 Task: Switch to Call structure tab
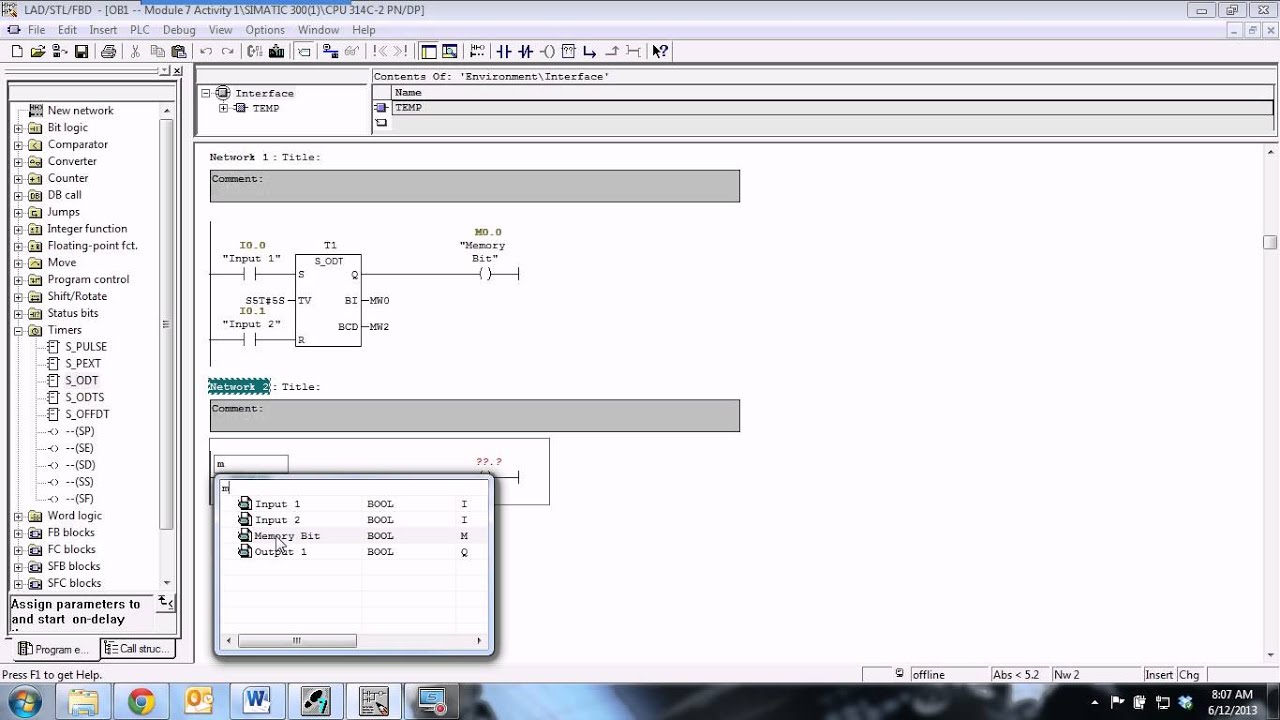[x=138, y=649]
